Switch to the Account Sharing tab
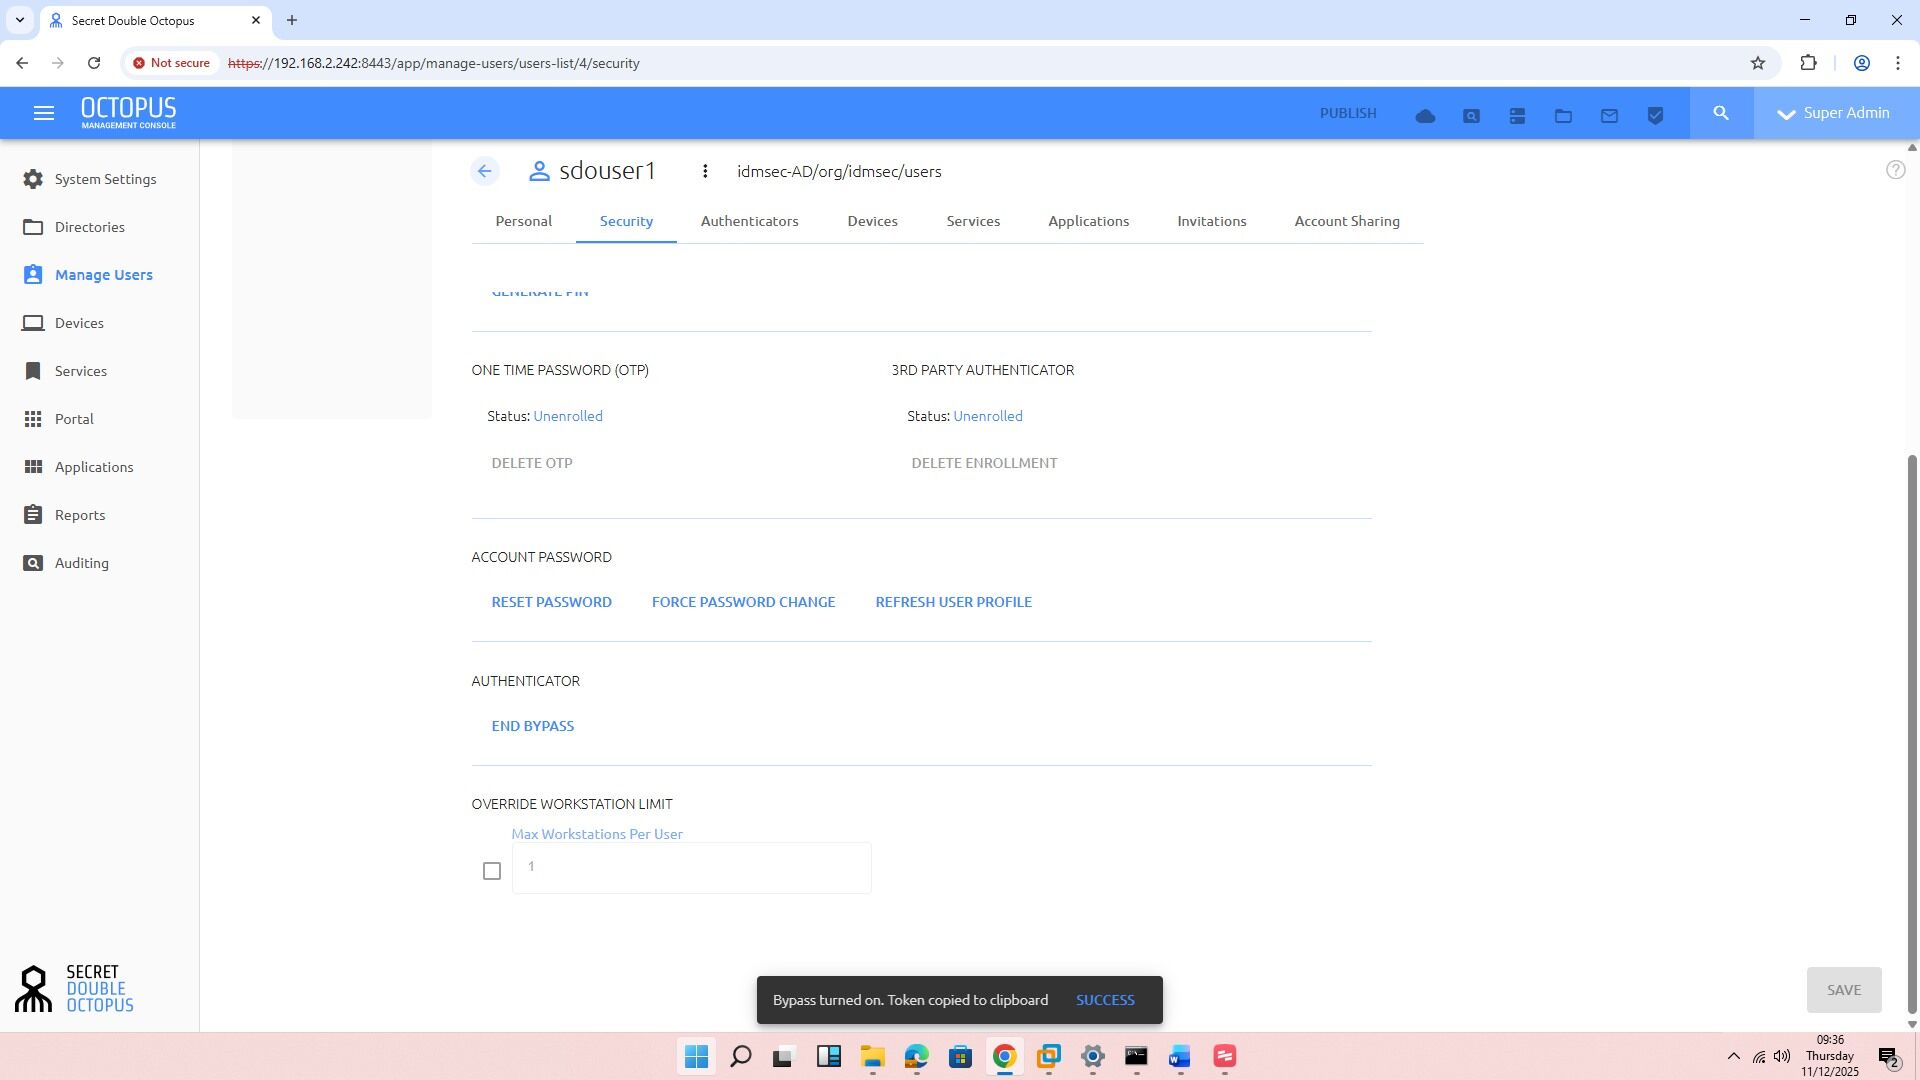The image size is (1920, 1080). point(1346,221)
